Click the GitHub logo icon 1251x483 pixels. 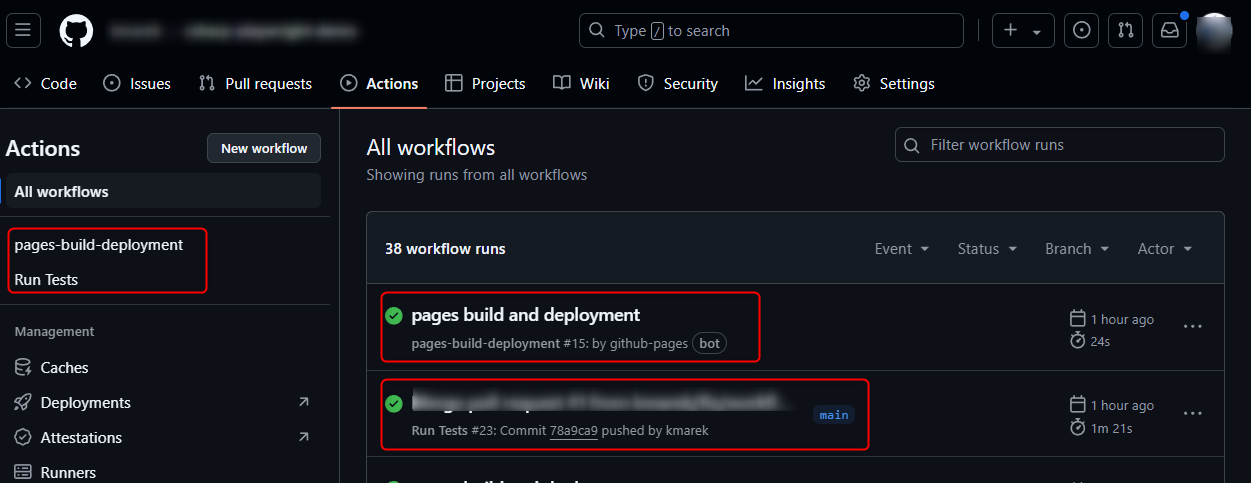(x=76, y=31)
